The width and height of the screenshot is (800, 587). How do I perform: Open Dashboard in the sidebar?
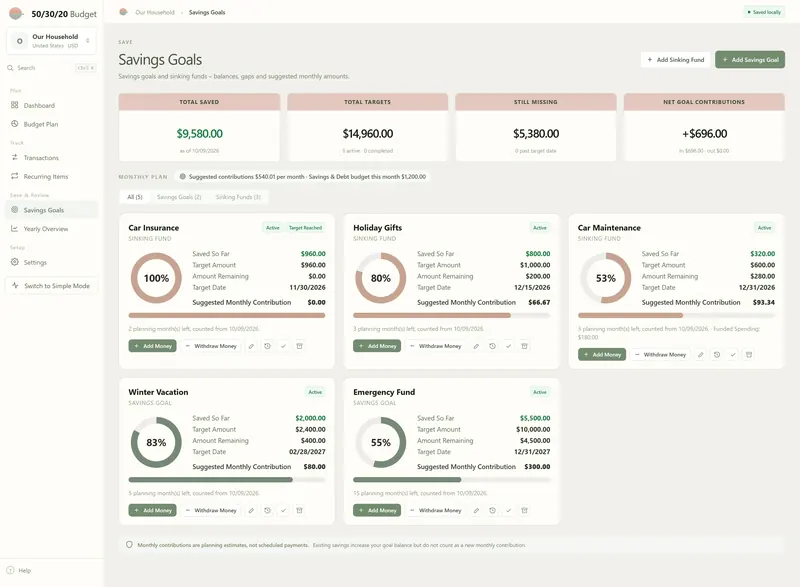pos(52,106)
